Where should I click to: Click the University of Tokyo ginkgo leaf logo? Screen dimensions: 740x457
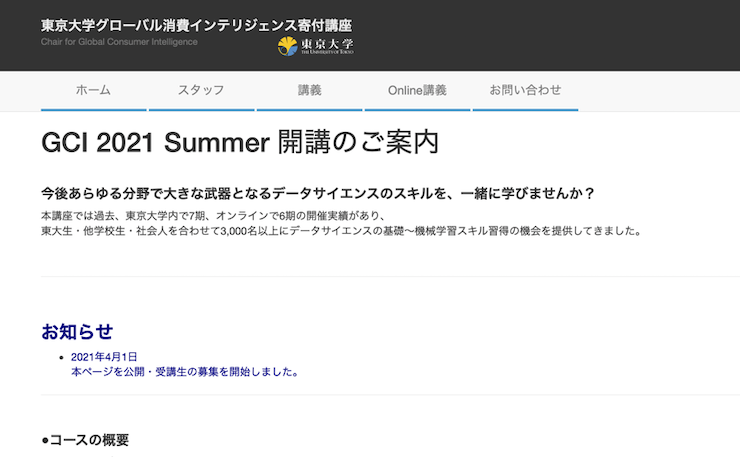(287, 46)
